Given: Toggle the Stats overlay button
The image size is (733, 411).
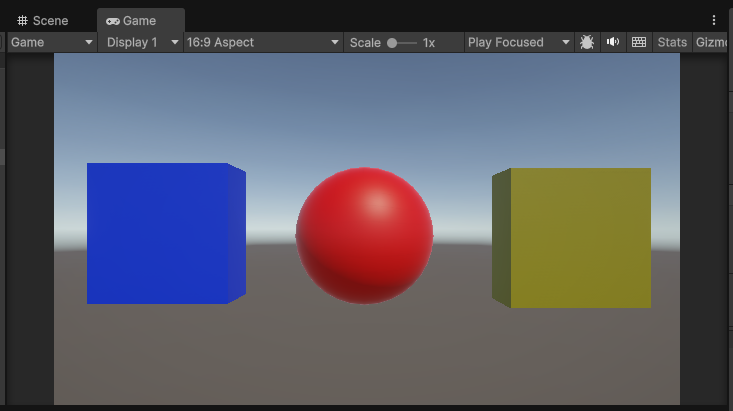Looking at the screenshot, I should (x=672, y=42).
